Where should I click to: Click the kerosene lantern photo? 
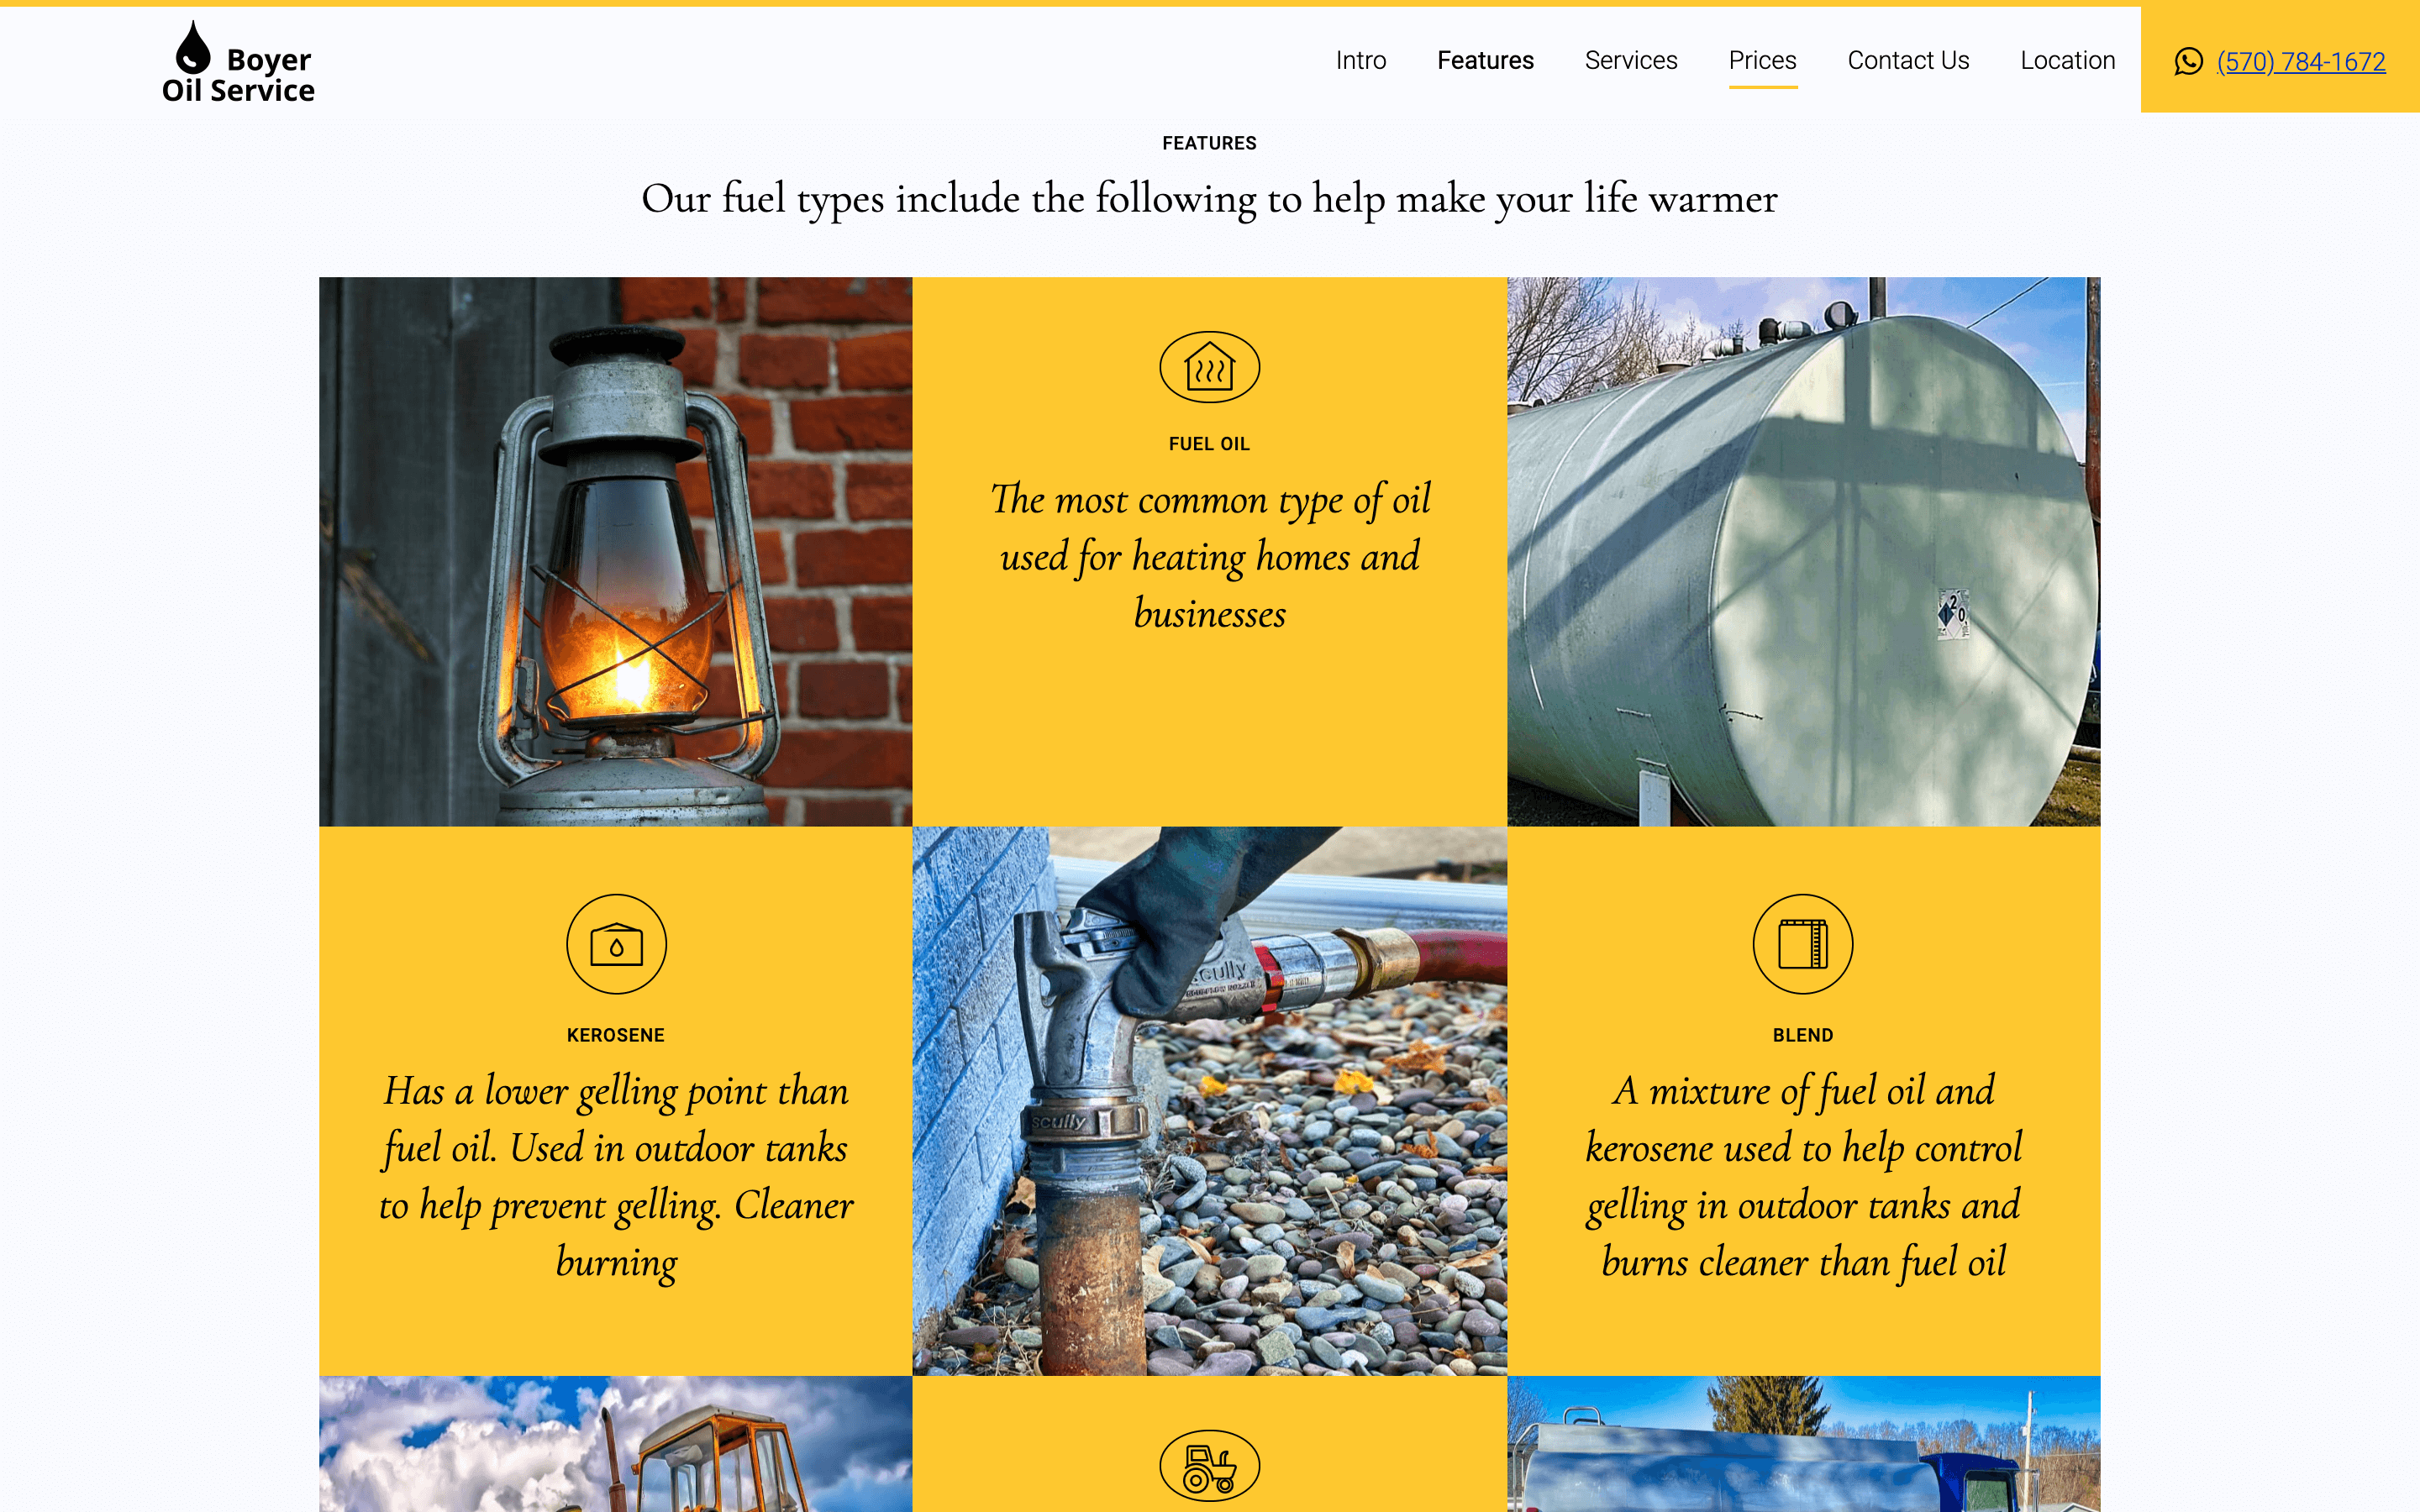(616, 551)
